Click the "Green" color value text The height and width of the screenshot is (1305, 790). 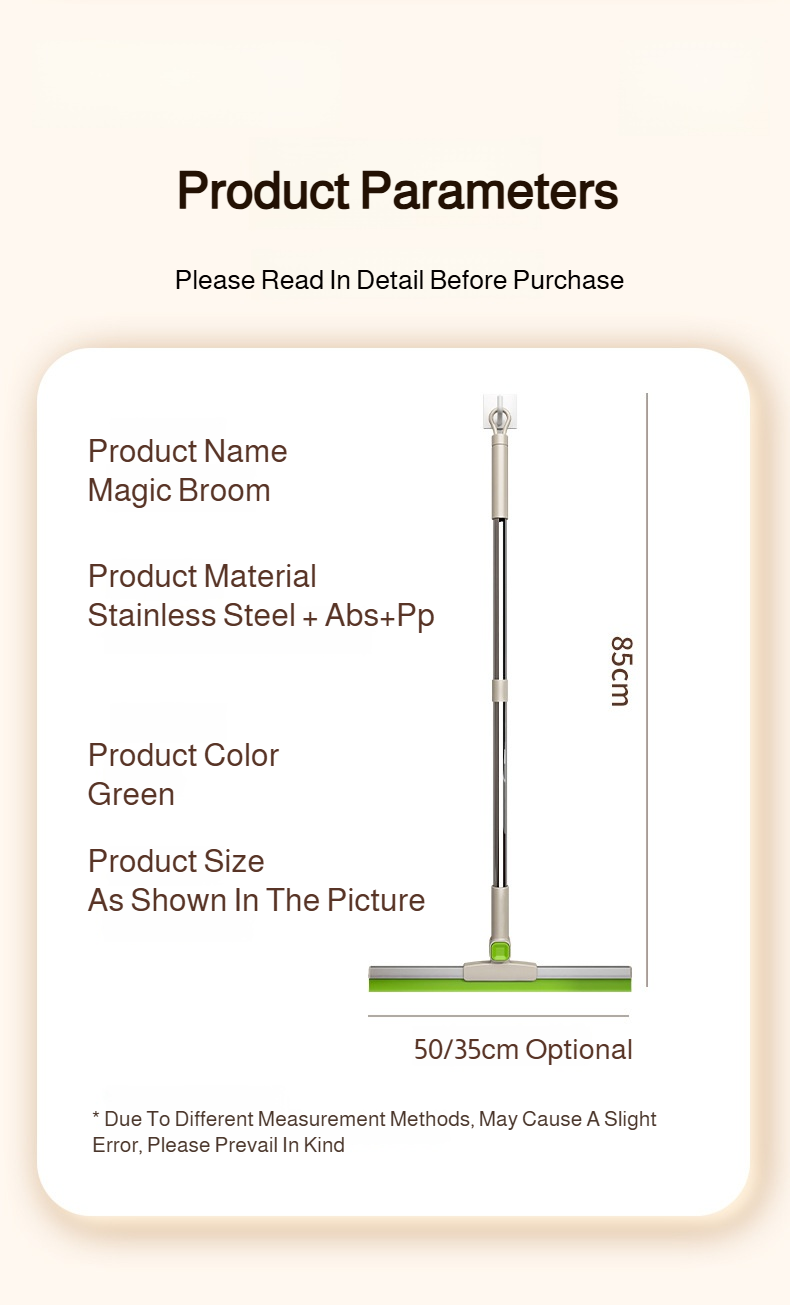click(131, 795)
